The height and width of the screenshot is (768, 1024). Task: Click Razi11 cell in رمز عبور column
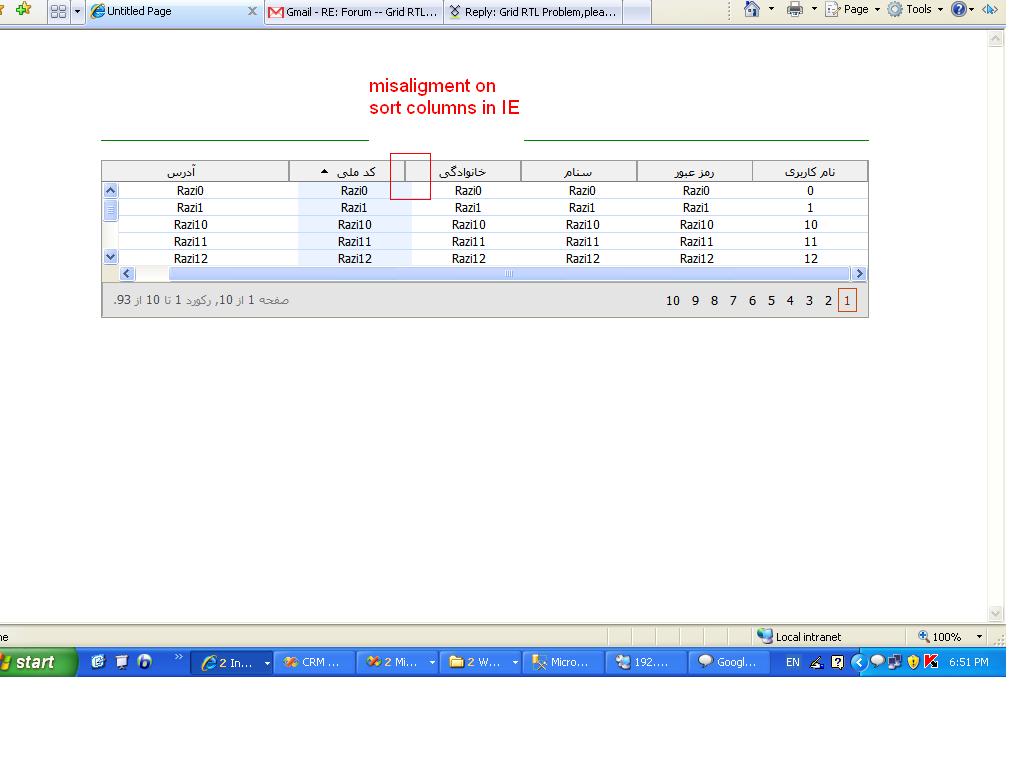pyautogui.click(x=696, y=242)
